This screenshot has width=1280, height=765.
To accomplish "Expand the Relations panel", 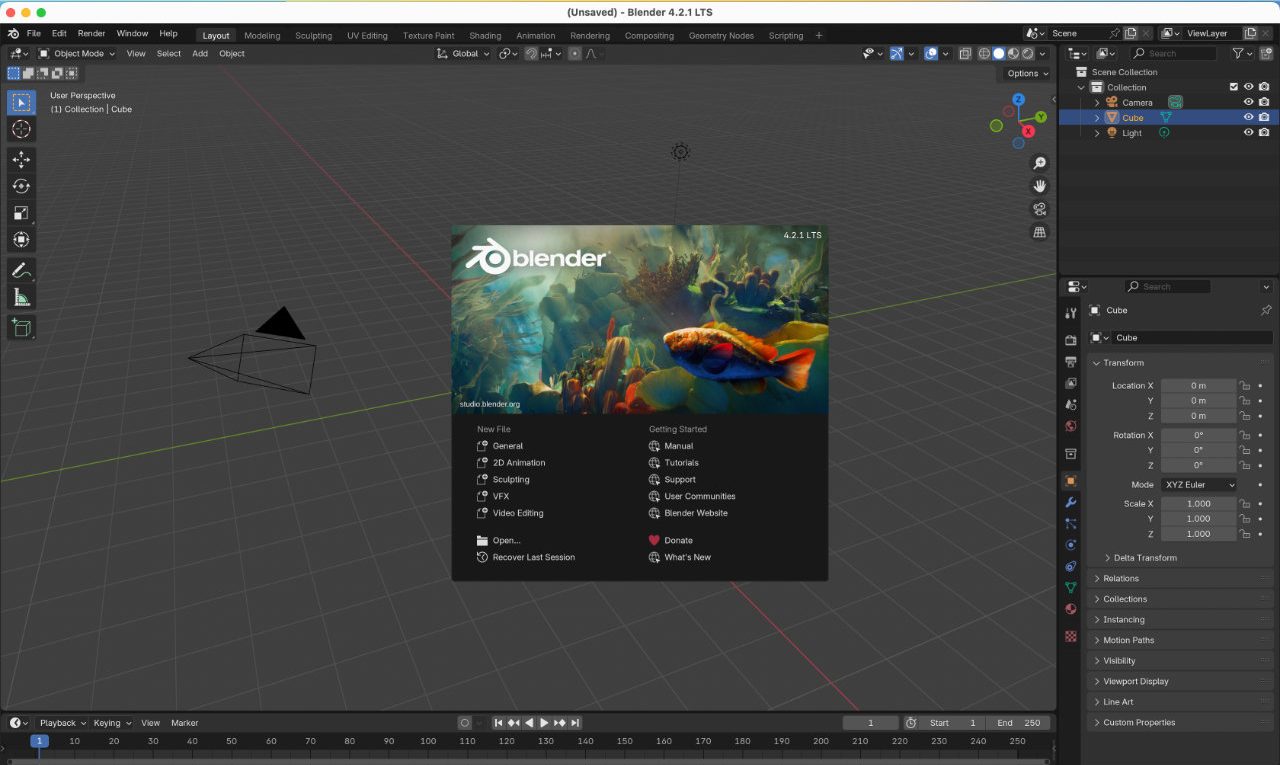I will [1180, 578].
